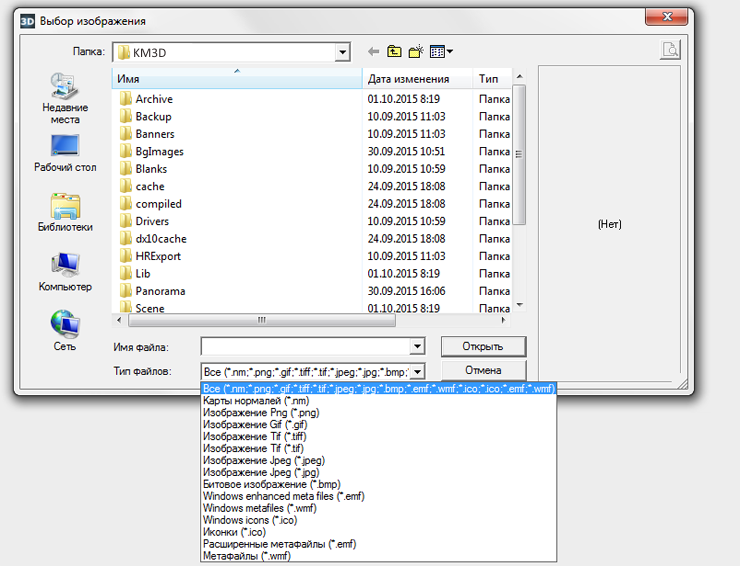Select the Backup folder
This screenshot has height=566, width=740.
[153, 116]
